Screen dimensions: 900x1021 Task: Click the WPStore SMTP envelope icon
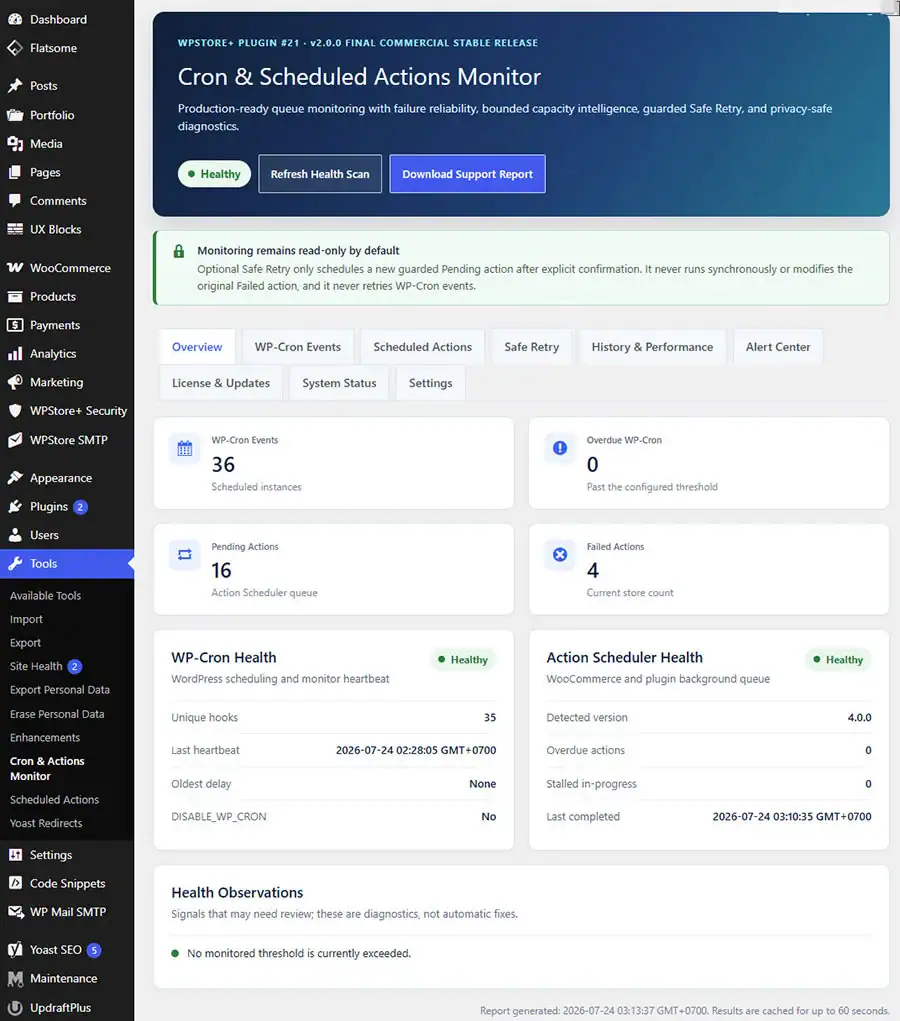pos(15,440)
